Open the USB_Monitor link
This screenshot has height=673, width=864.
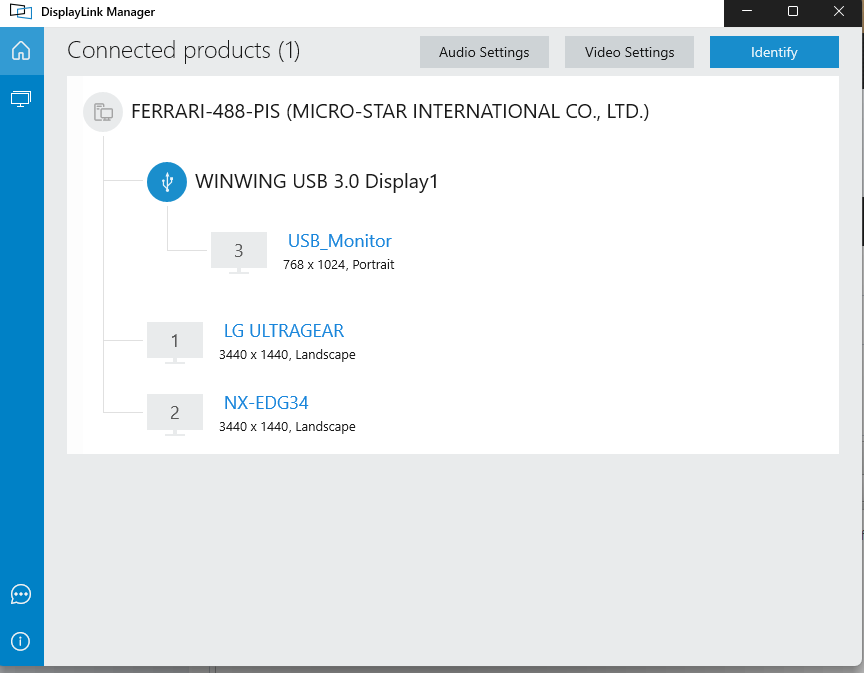pyautogui.click(x=339, y=241)
